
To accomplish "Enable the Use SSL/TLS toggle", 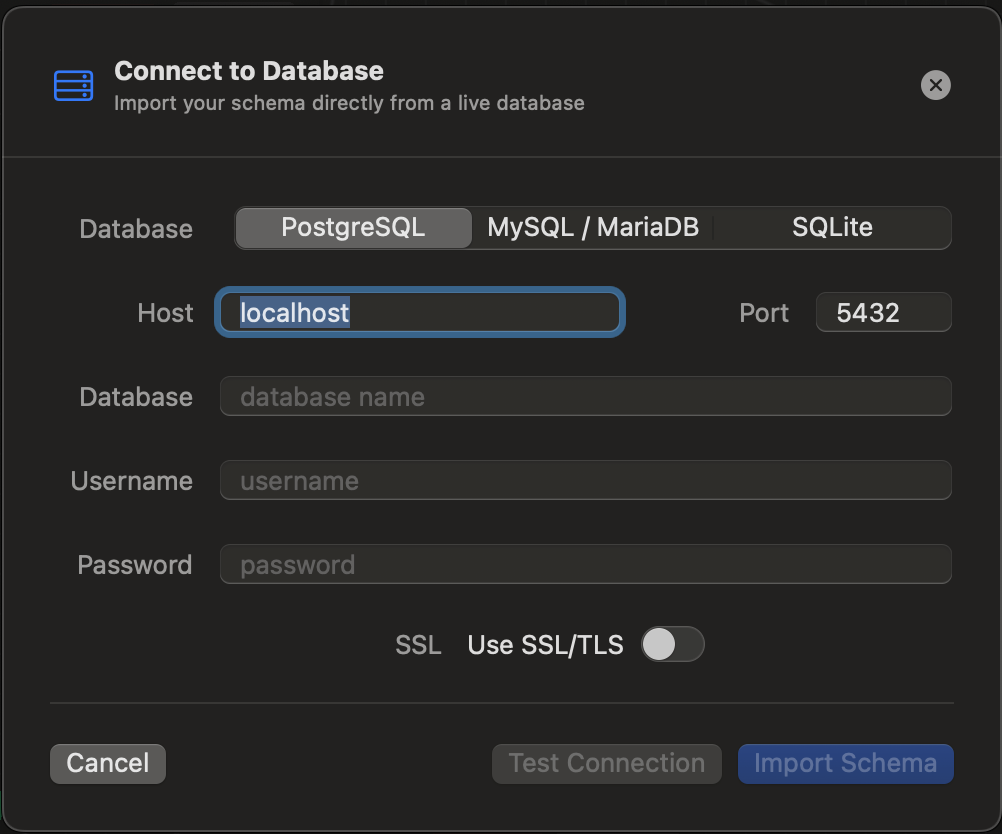I will click(x=672, y=644).
